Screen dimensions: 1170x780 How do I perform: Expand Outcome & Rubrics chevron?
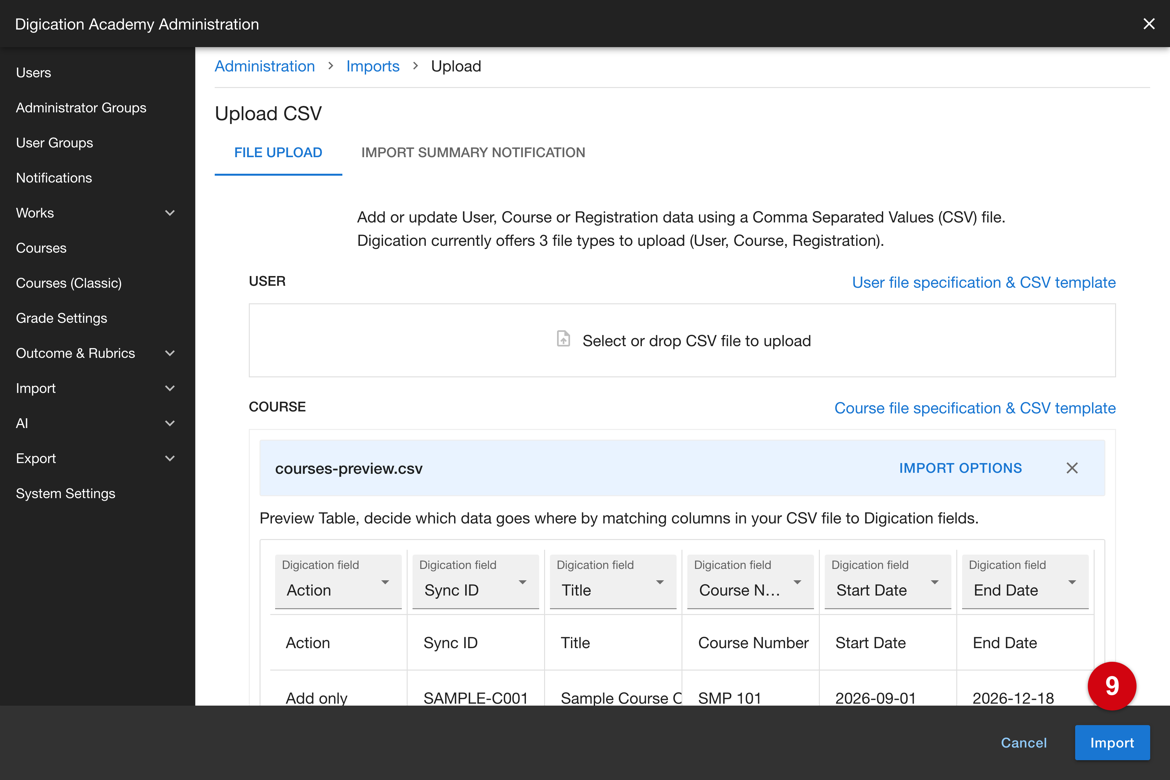[169, 353]
